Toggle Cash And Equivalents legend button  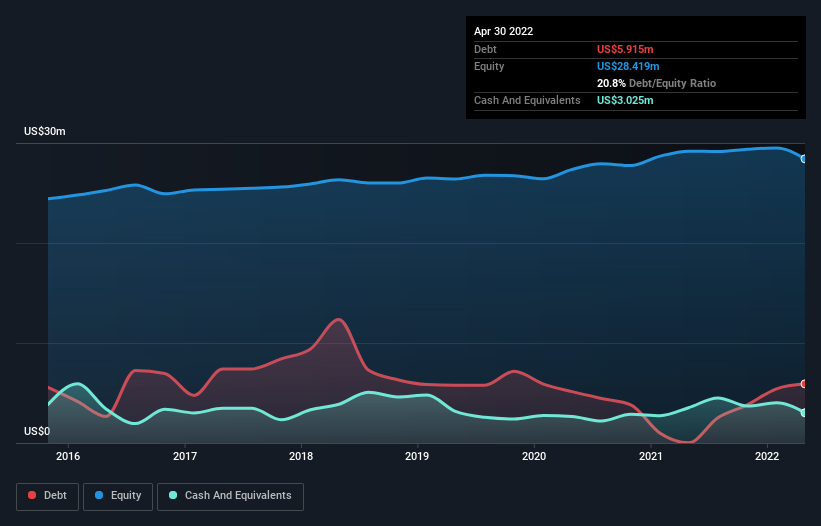230,496
